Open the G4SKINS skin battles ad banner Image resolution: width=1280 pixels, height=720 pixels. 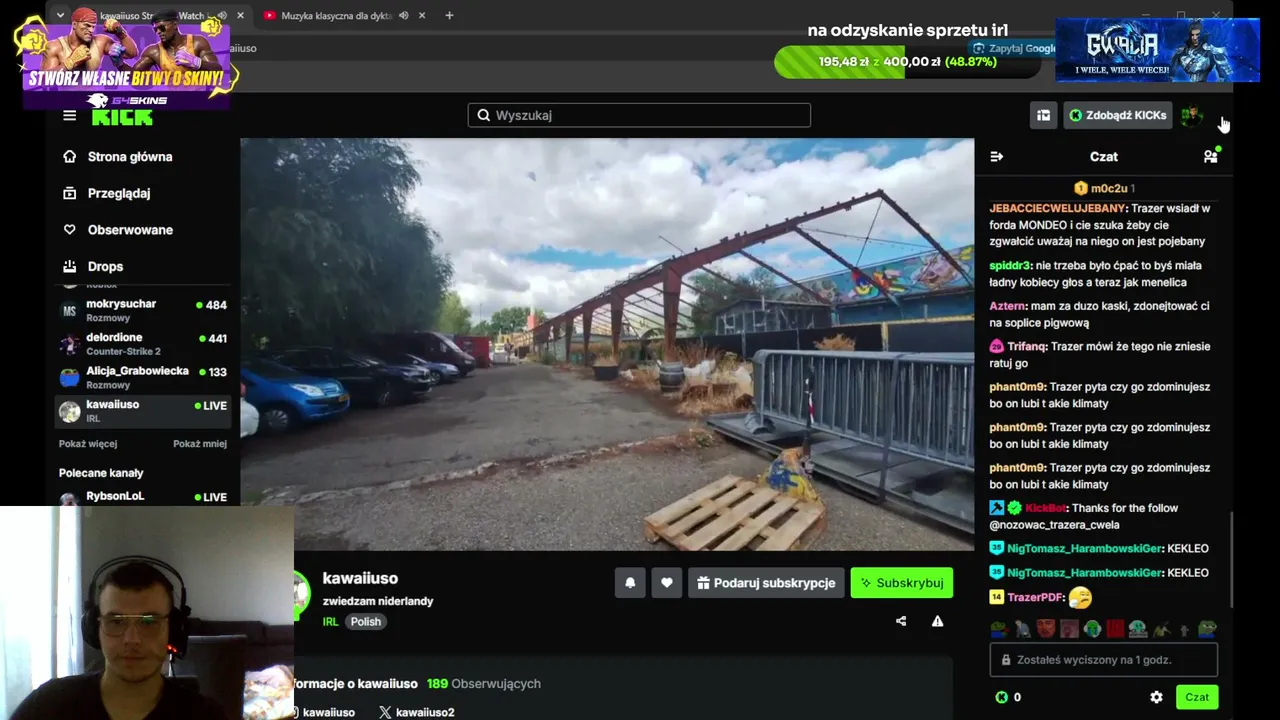(127, 60)
